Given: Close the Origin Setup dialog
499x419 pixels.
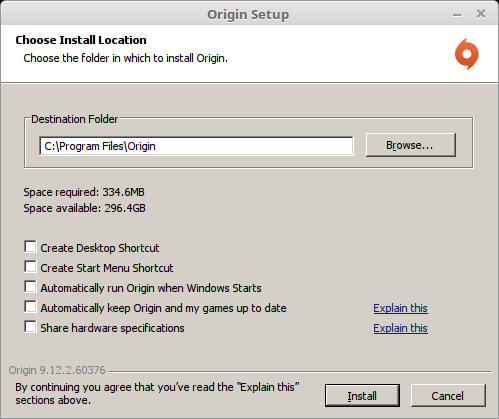Looking at the screenshot, I should coord(481,14).
